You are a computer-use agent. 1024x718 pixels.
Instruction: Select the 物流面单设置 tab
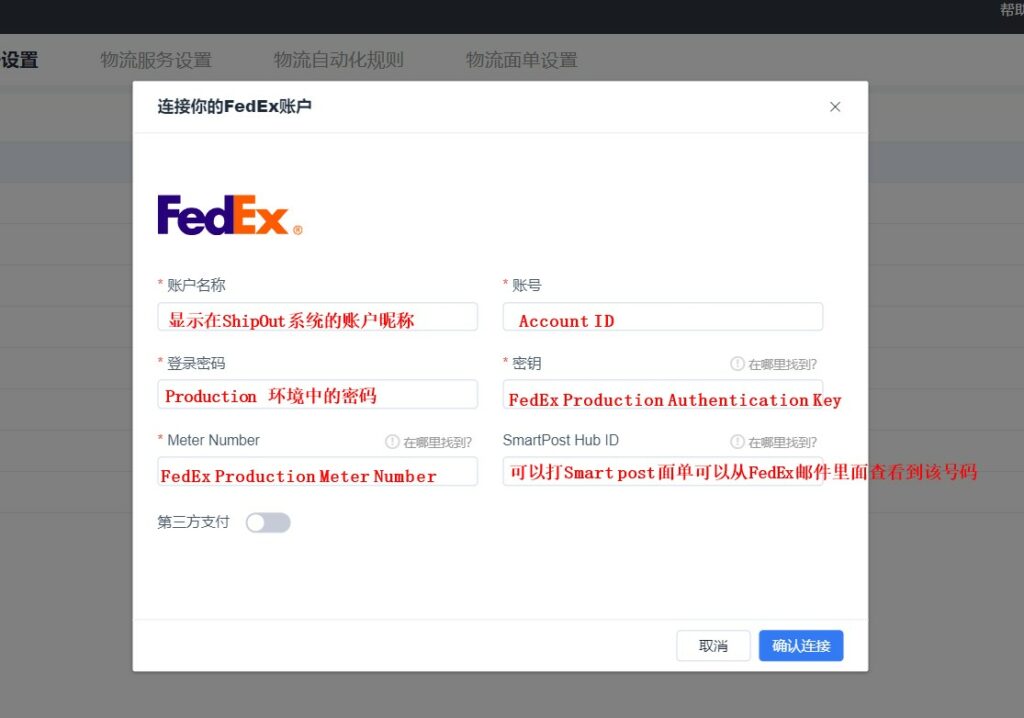pos(521,60)
